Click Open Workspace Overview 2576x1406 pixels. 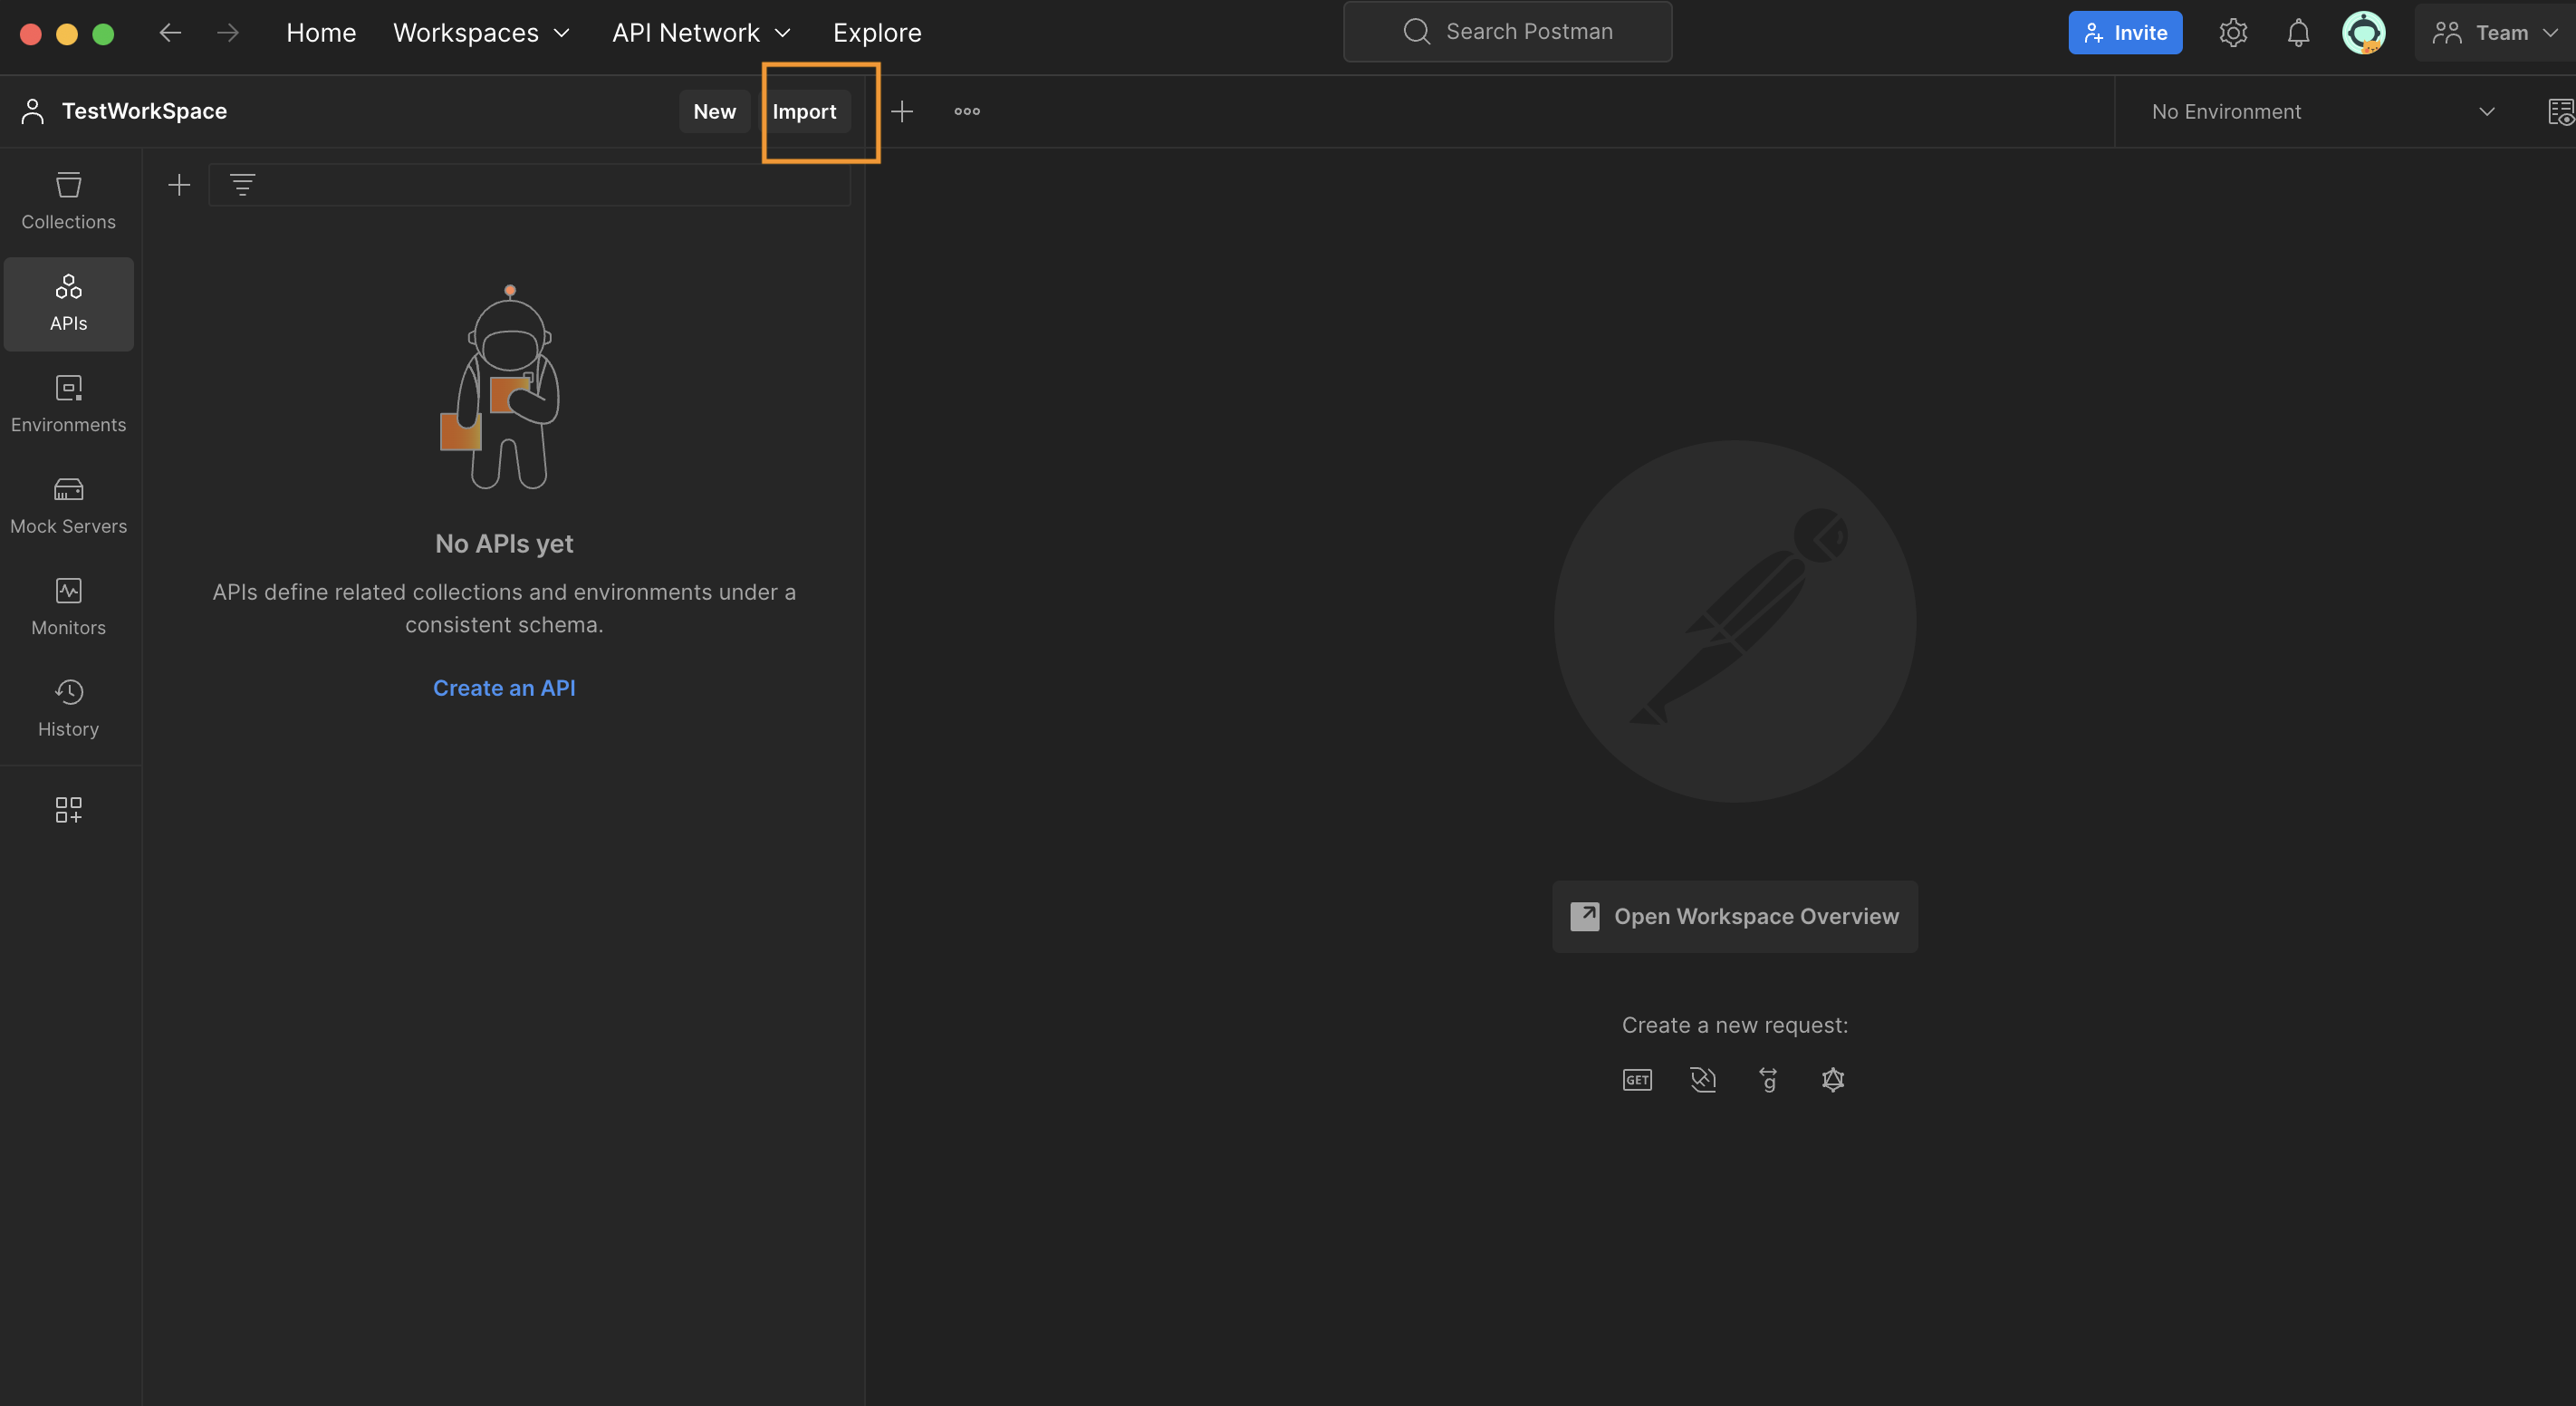(x=1735, y=917)
